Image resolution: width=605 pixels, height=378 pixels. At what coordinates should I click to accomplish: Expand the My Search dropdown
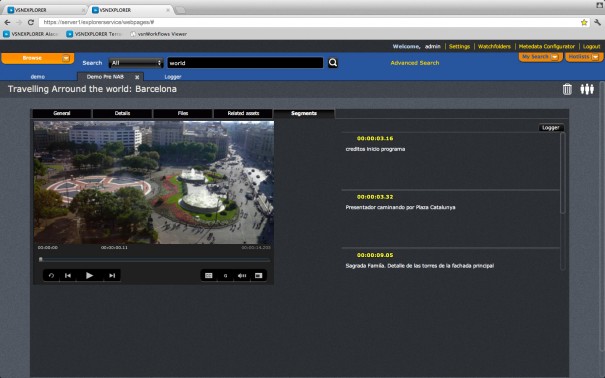(554, 57)
